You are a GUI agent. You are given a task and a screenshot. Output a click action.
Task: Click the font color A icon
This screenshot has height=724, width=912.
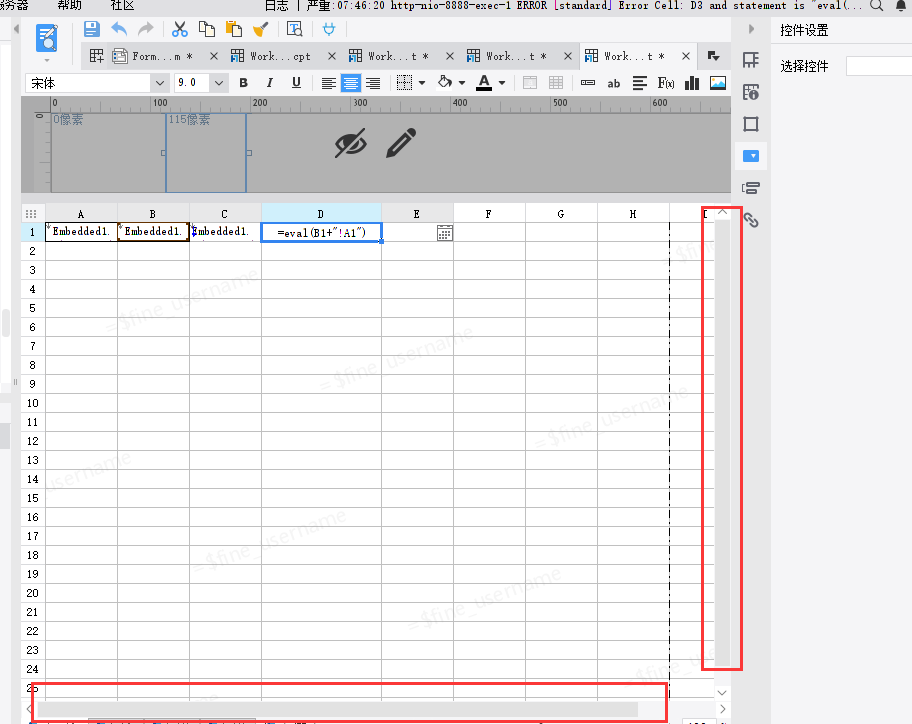click(484, 83)
